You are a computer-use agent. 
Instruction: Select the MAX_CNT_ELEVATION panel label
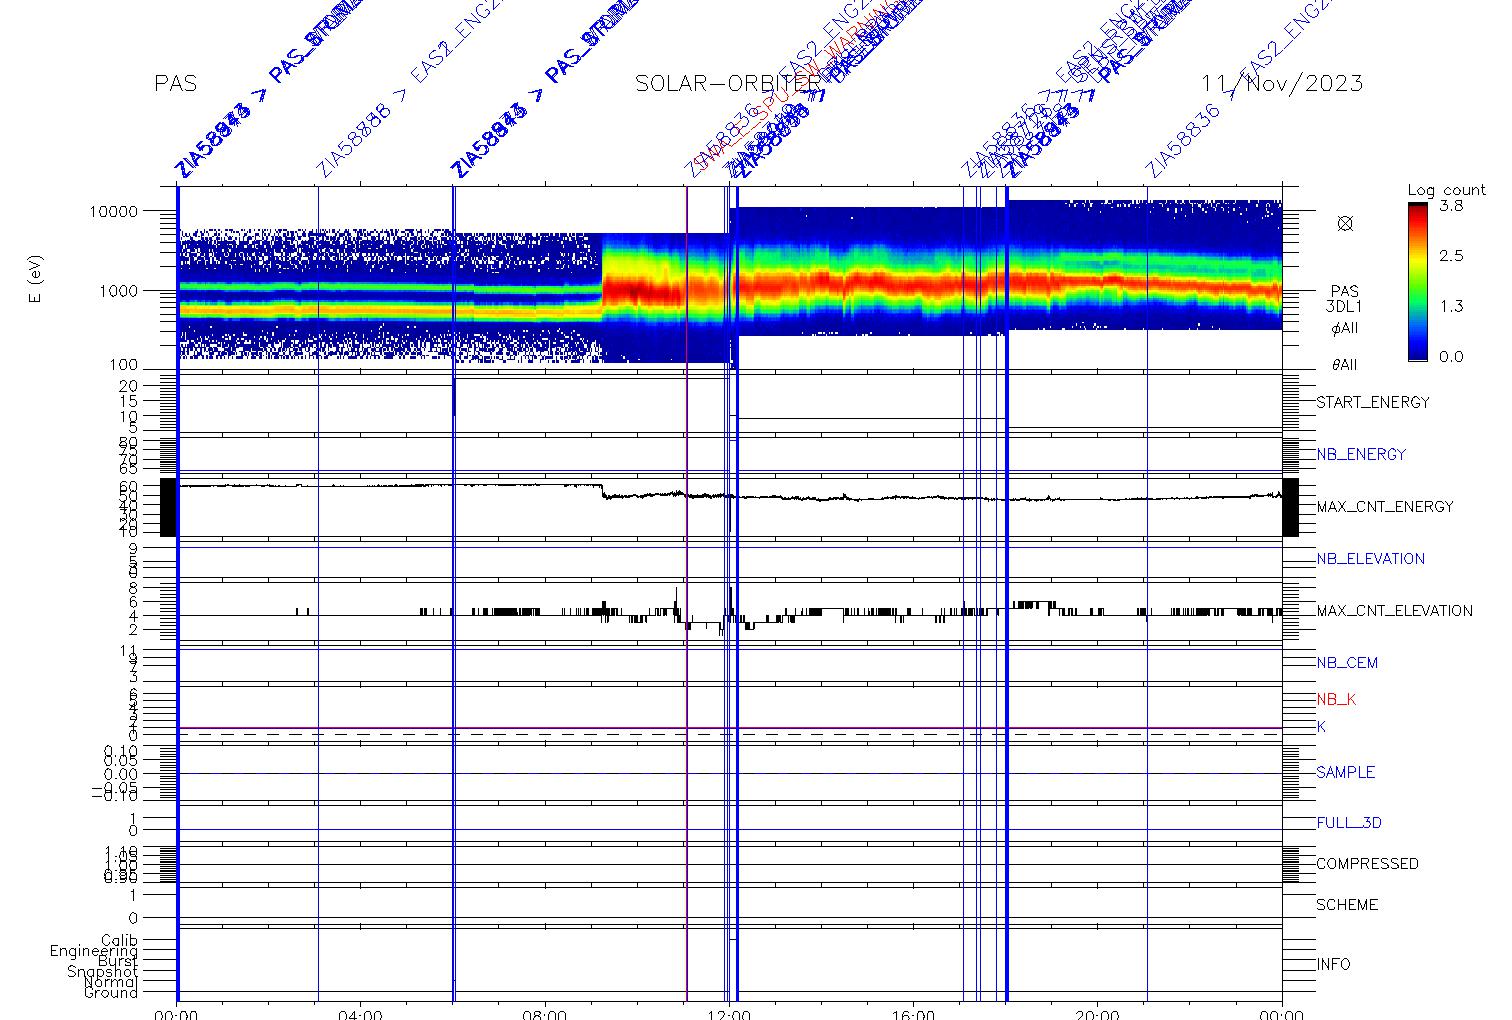pyautogui.click(x=1394, y=611)
